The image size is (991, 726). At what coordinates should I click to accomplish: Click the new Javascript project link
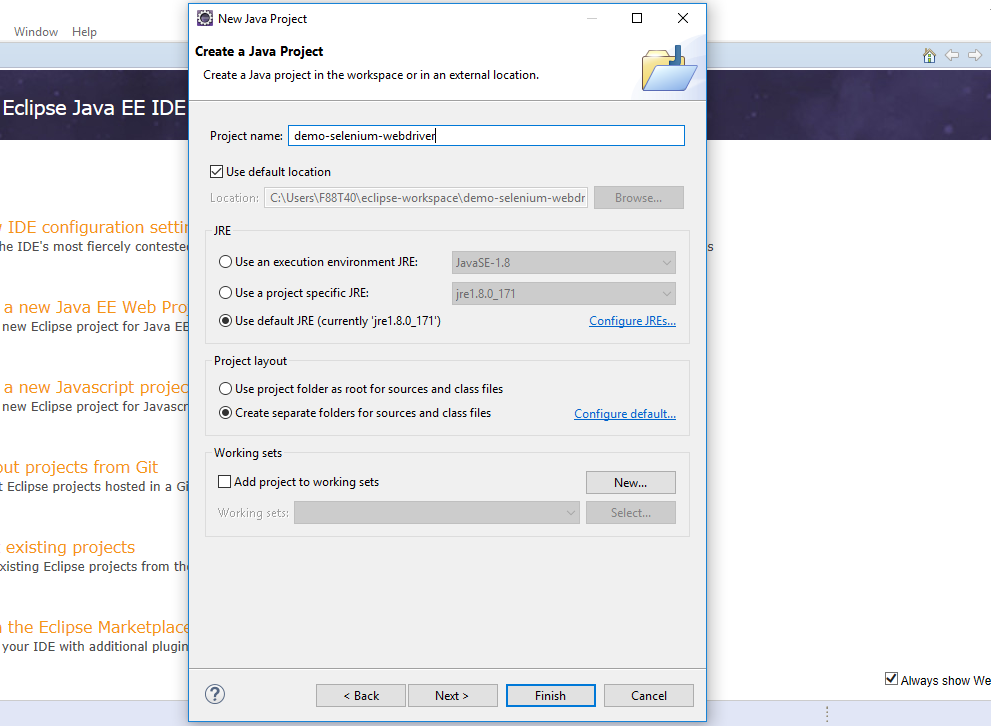pyautogui.click(x=95, y=387)
